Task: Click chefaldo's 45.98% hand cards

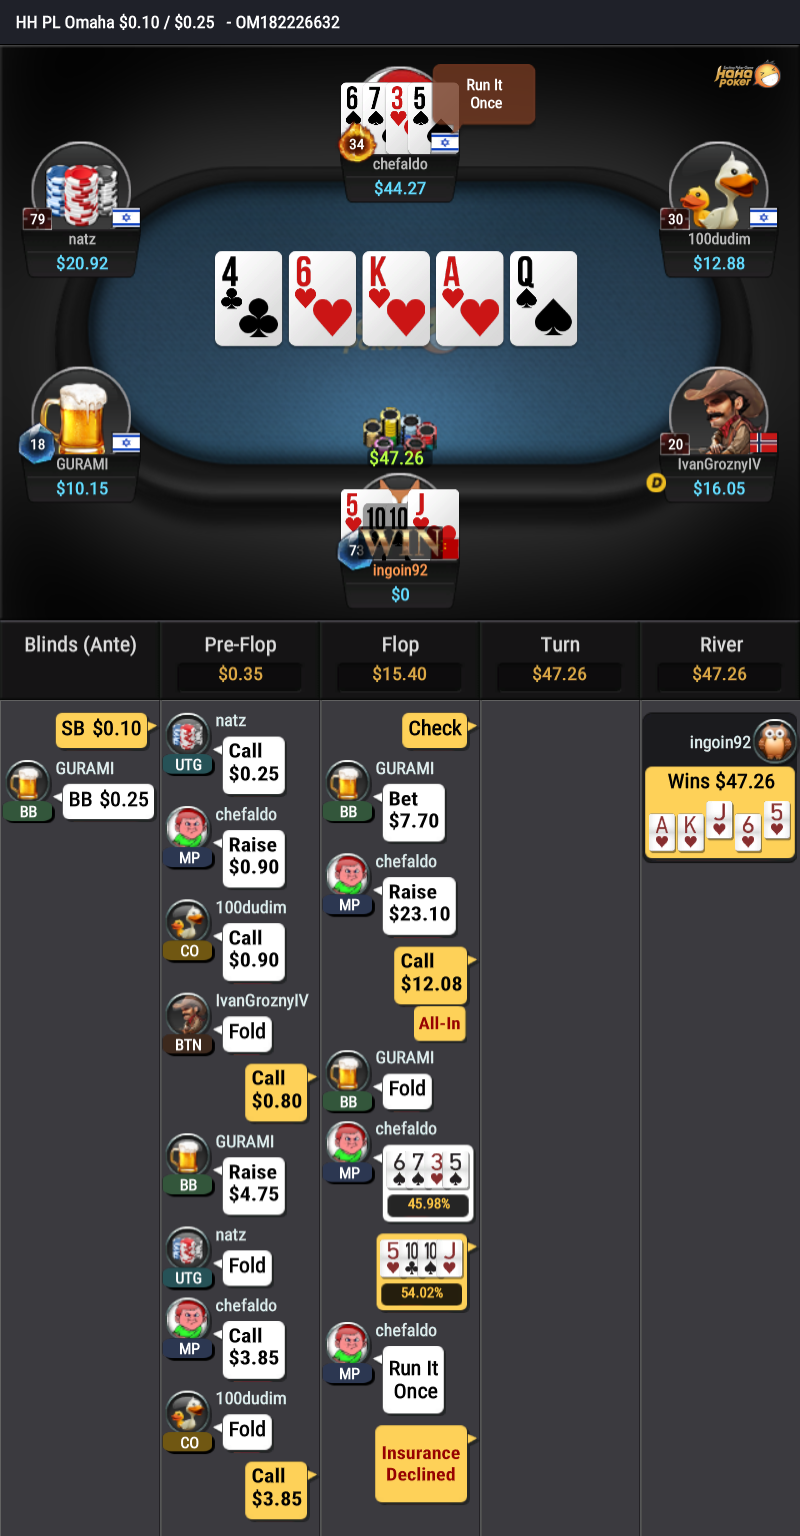Action: coord(428,1183)
